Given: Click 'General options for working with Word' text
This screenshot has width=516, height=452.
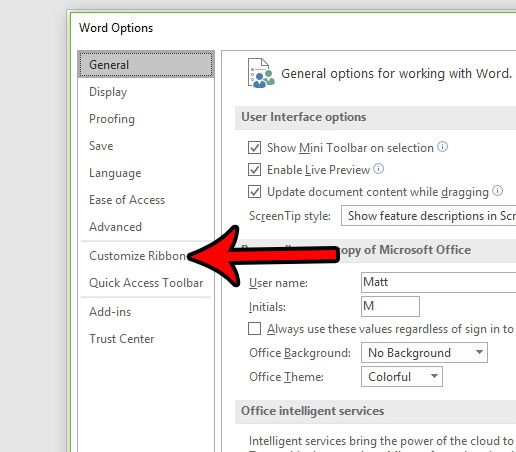Looking at the screenshot, I should pyautogui.click(x=396, y=73).
